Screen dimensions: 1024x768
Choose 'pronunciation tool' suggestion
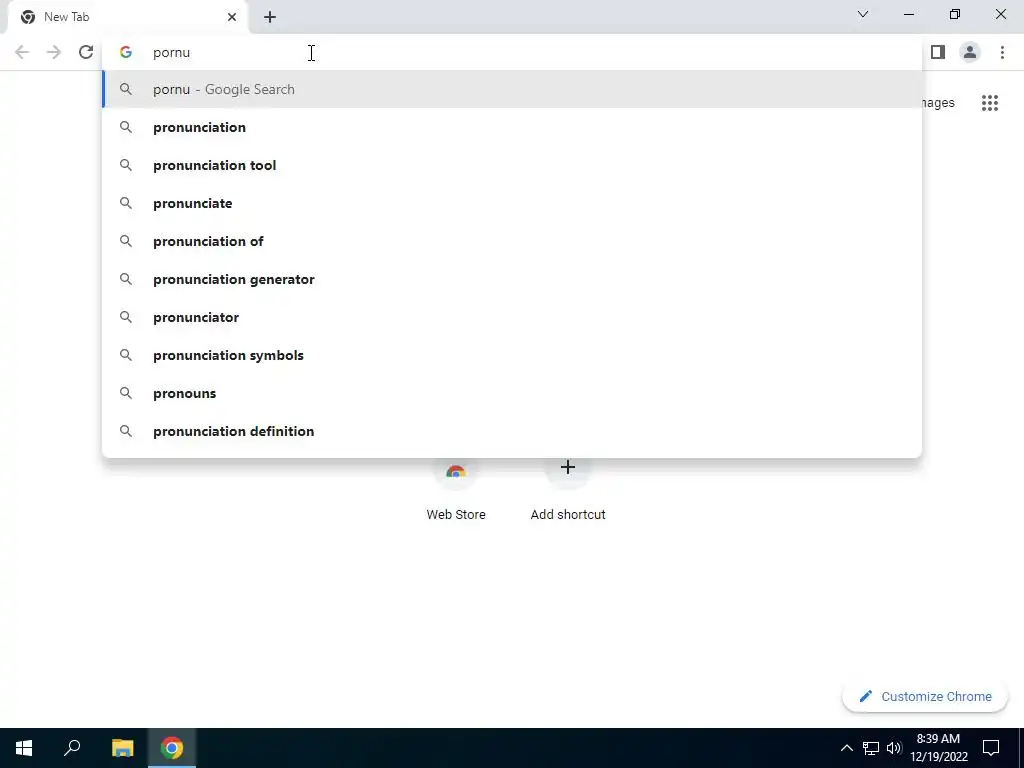512,165
